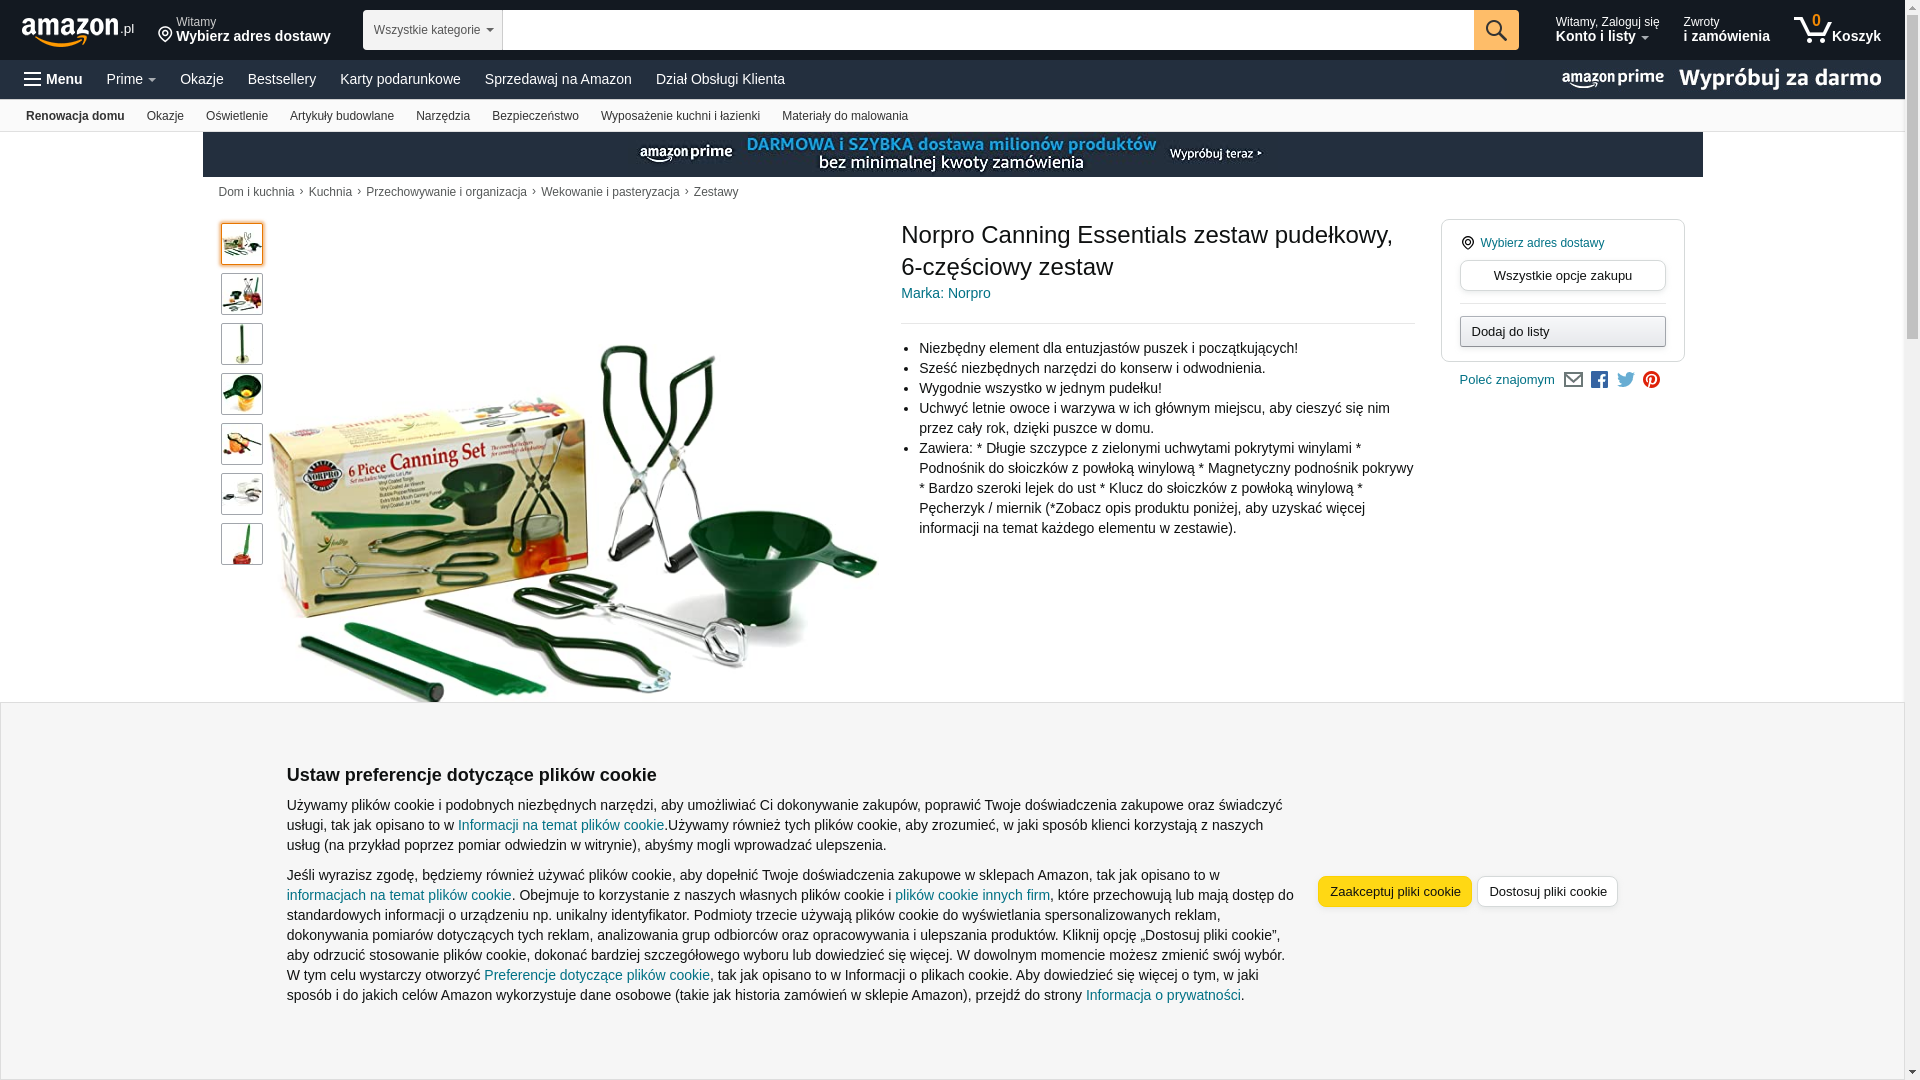
Task: Select the green funnel product thumbnail
Action: 242,394
